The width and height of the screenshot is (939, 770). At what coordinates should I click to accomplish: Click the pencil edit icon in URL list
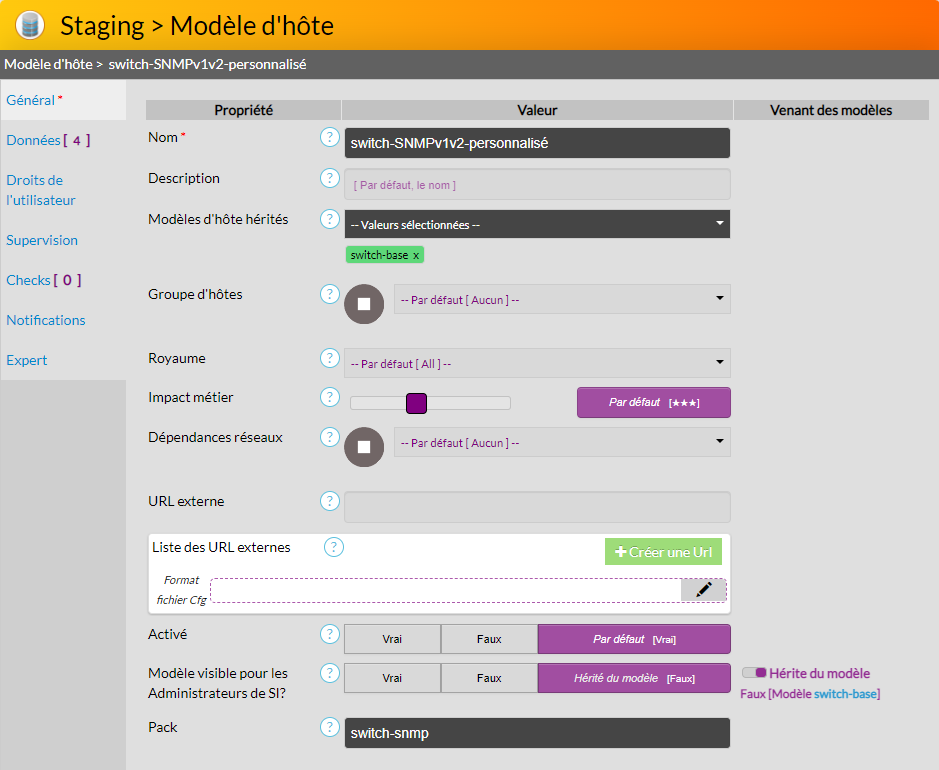pos(703,590)
